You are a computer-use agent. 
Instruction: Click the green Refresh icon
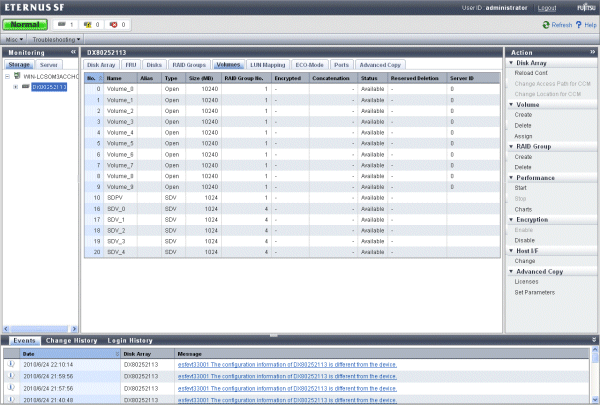[x=546, y=25]
